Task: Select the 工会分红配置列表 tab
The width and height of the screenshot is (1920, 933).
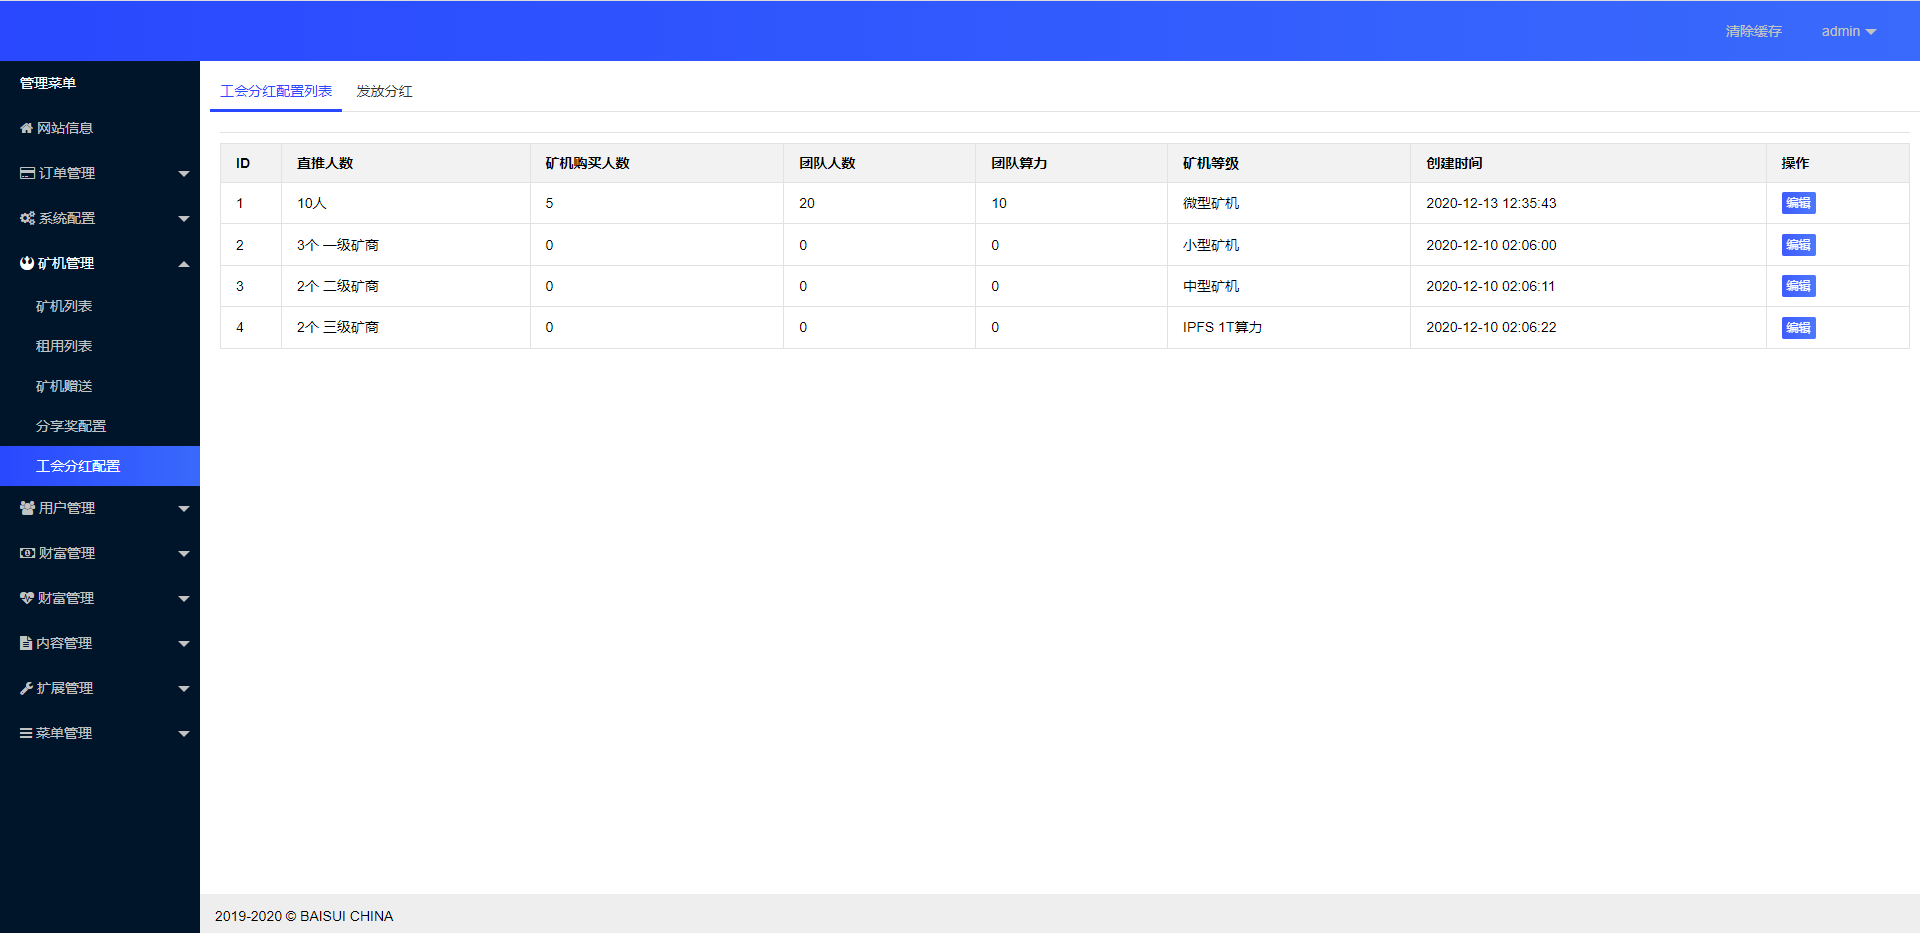Action: (x=275, y=91)
